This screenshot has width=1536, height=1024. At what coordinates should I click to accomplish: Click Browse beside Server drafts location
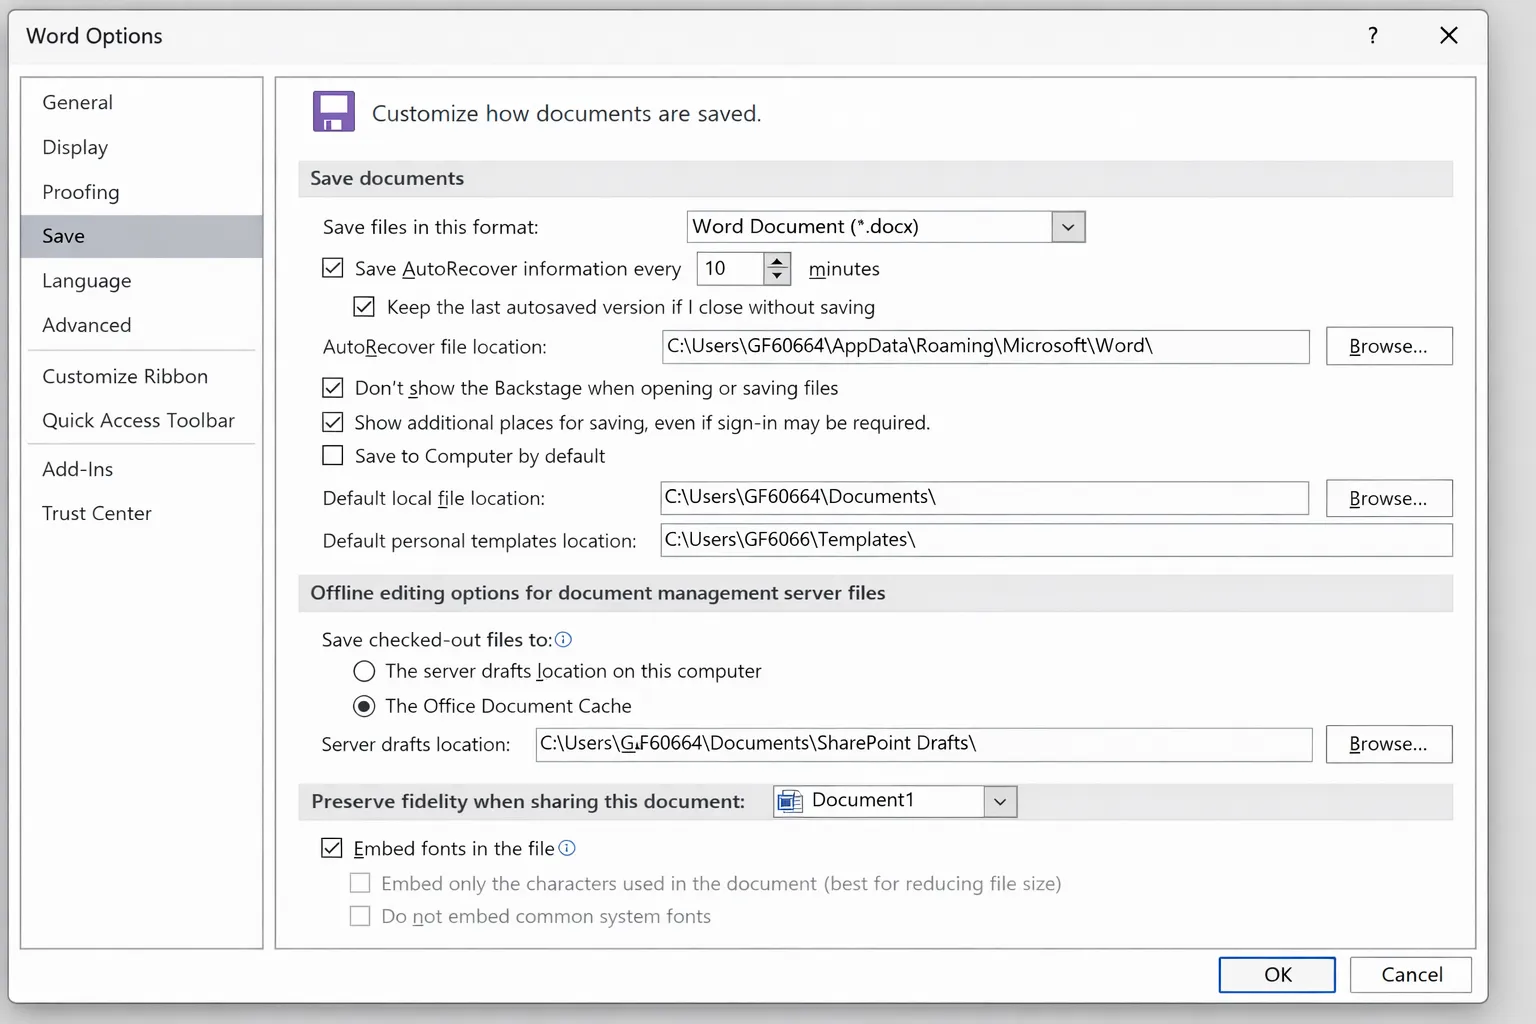pos(1389,744)
